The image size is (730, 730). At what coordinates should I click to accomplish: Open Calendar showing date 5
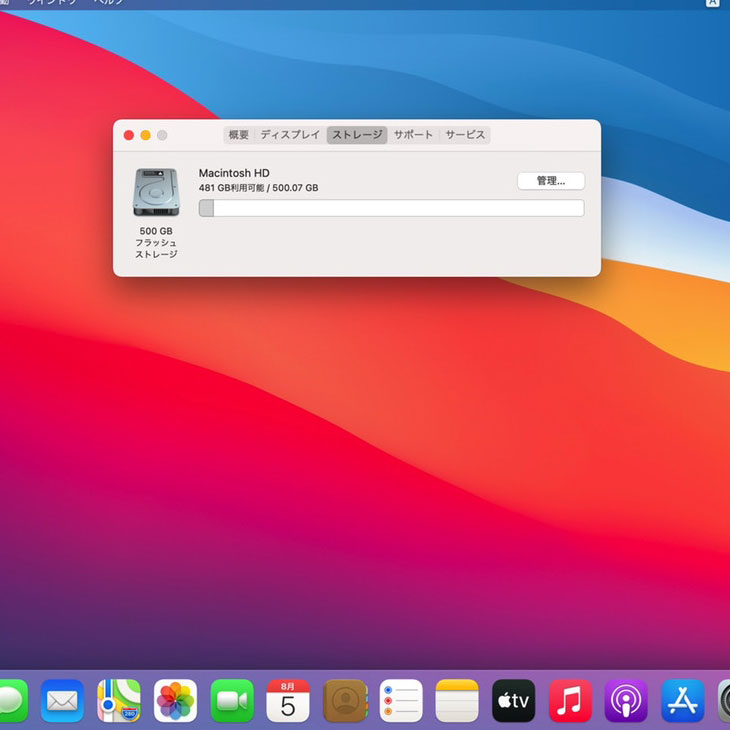click(x=288, y=700)
